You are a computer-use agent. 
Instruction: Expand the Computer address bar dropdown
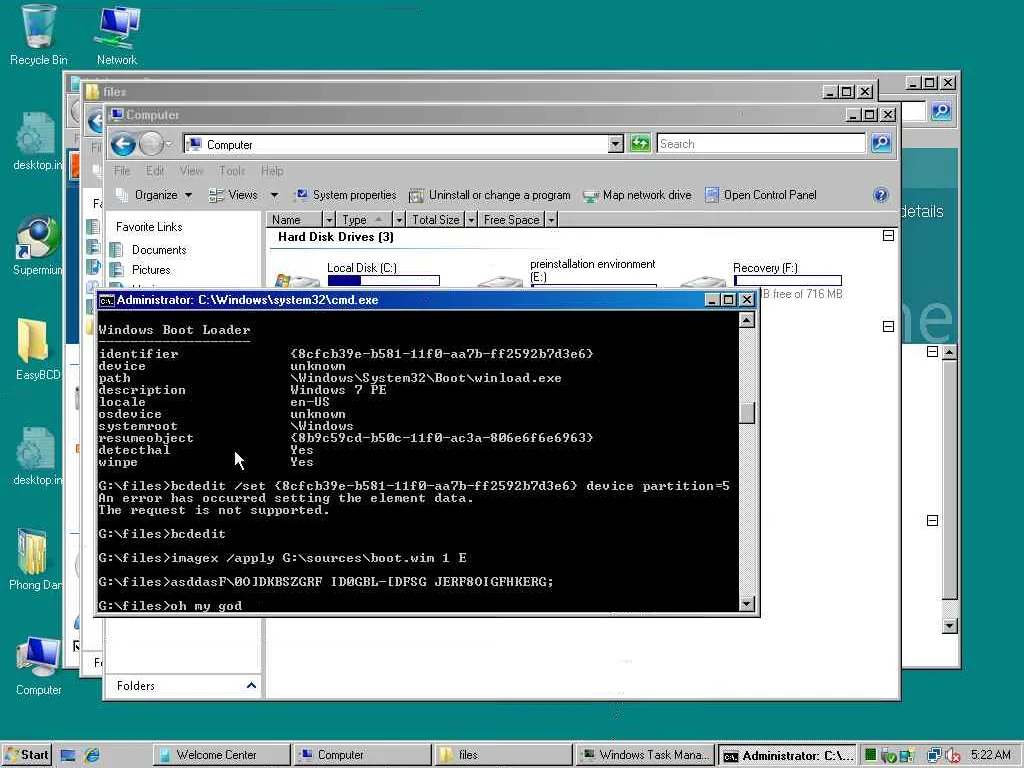pos(615,144)
